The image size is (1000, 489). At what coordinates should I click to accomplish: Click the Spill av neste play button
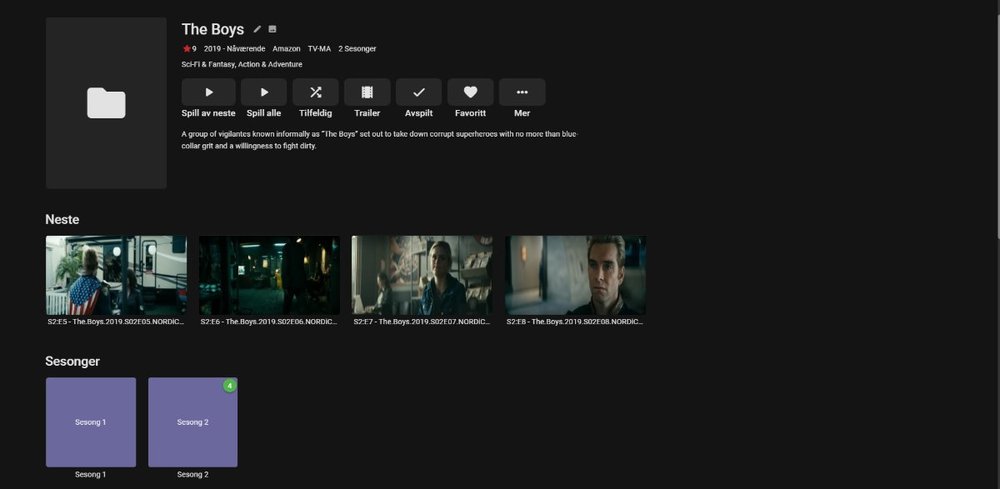coord(209,92)
